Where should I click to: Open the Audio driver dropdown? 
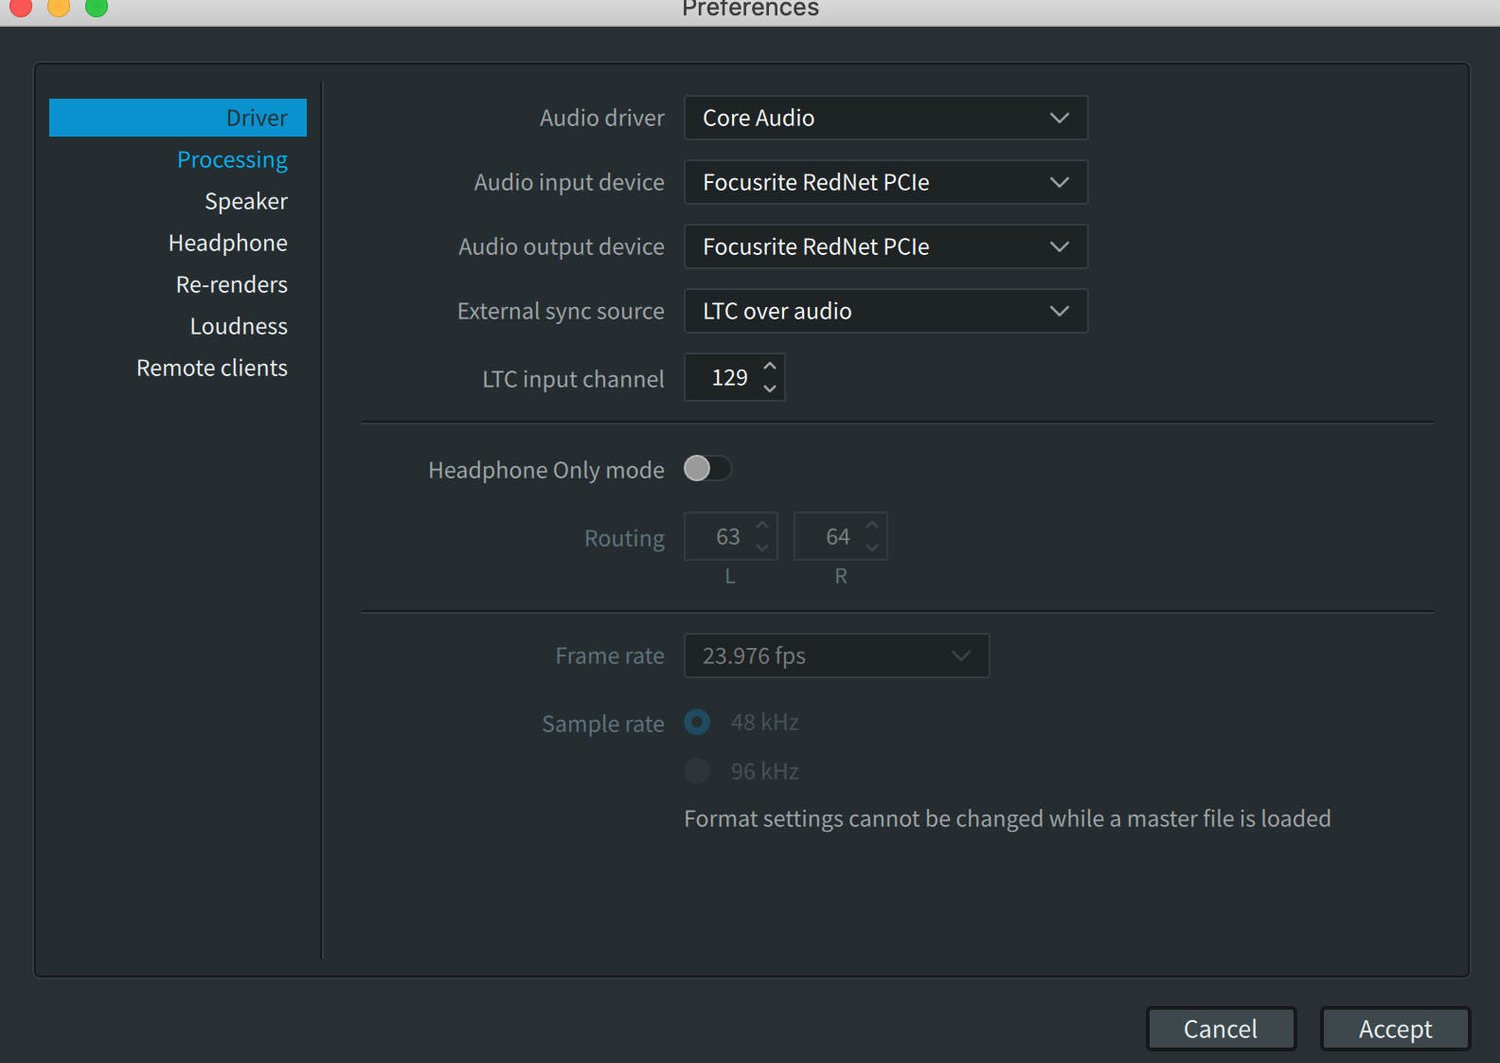pyautogui.click(x=884, y=117)
